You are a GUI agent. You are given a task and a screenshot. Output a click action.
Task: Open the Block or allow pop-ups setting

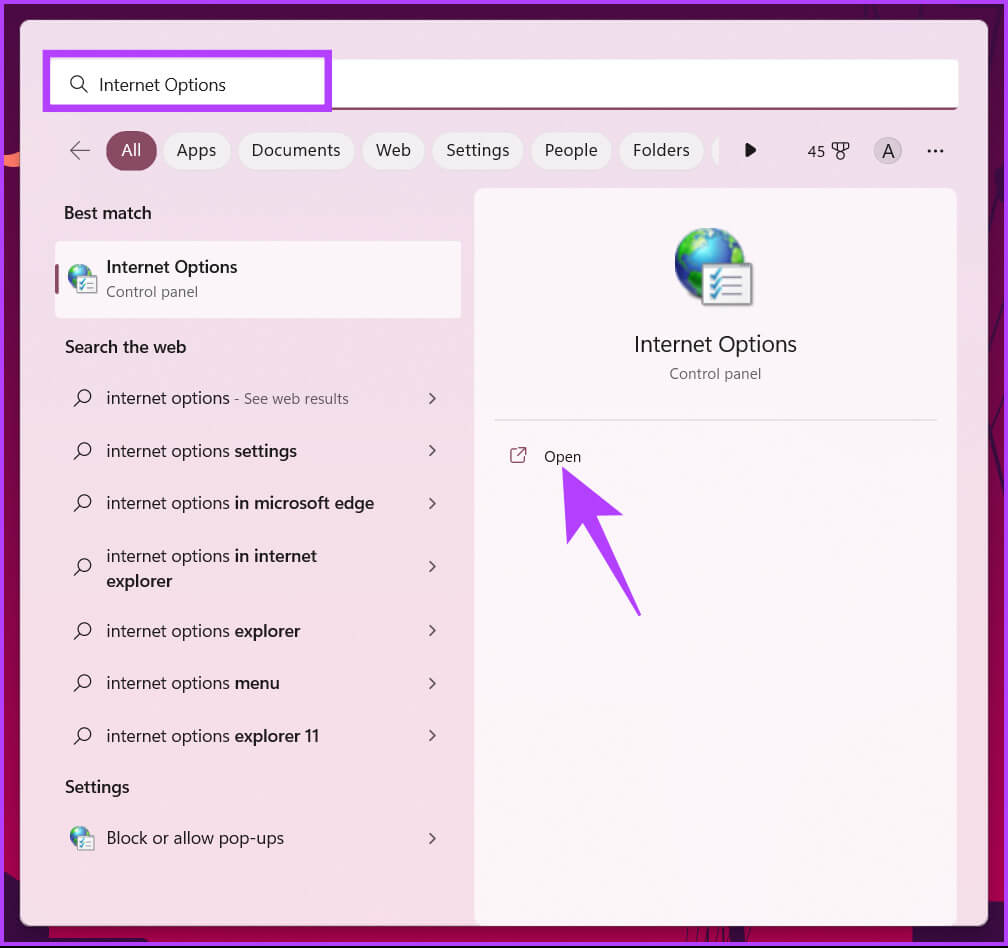(x=258, y=838)
